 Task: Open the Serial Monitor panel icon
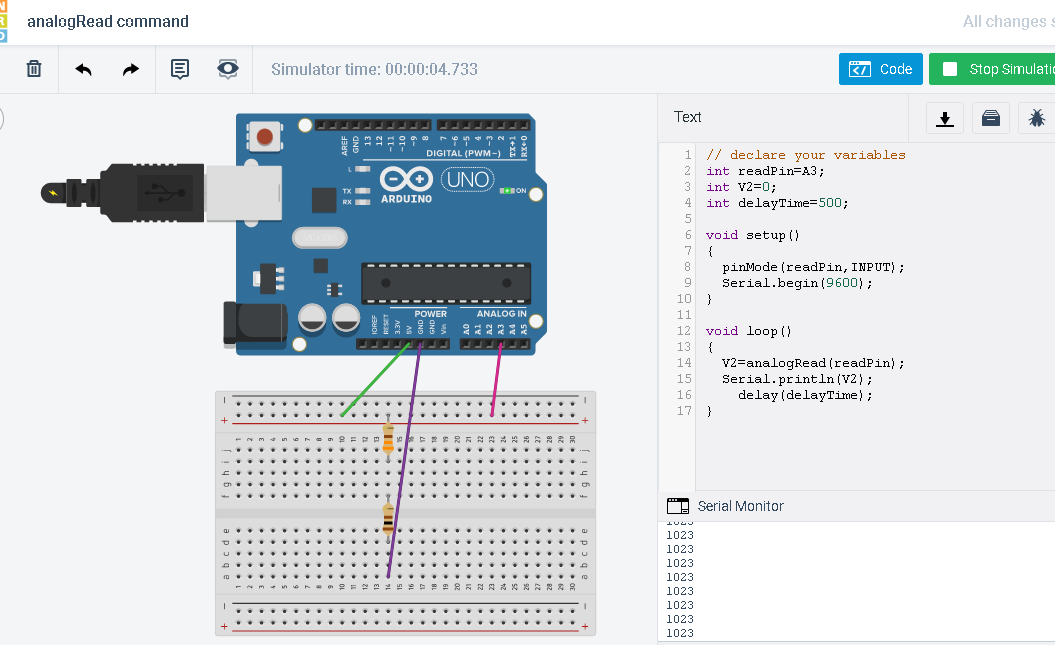tap(677, 505)
